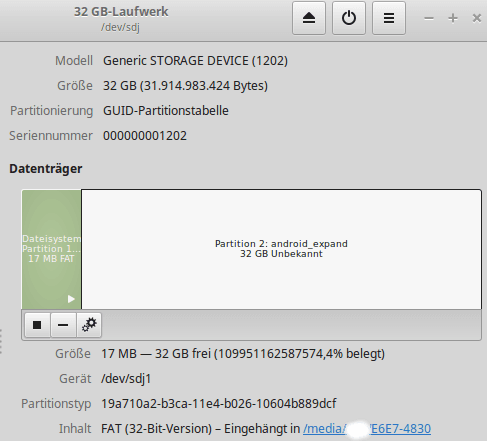Close the Disks window
The height and width of the screenshot is (441, 487).
click(x=477, y=18)
